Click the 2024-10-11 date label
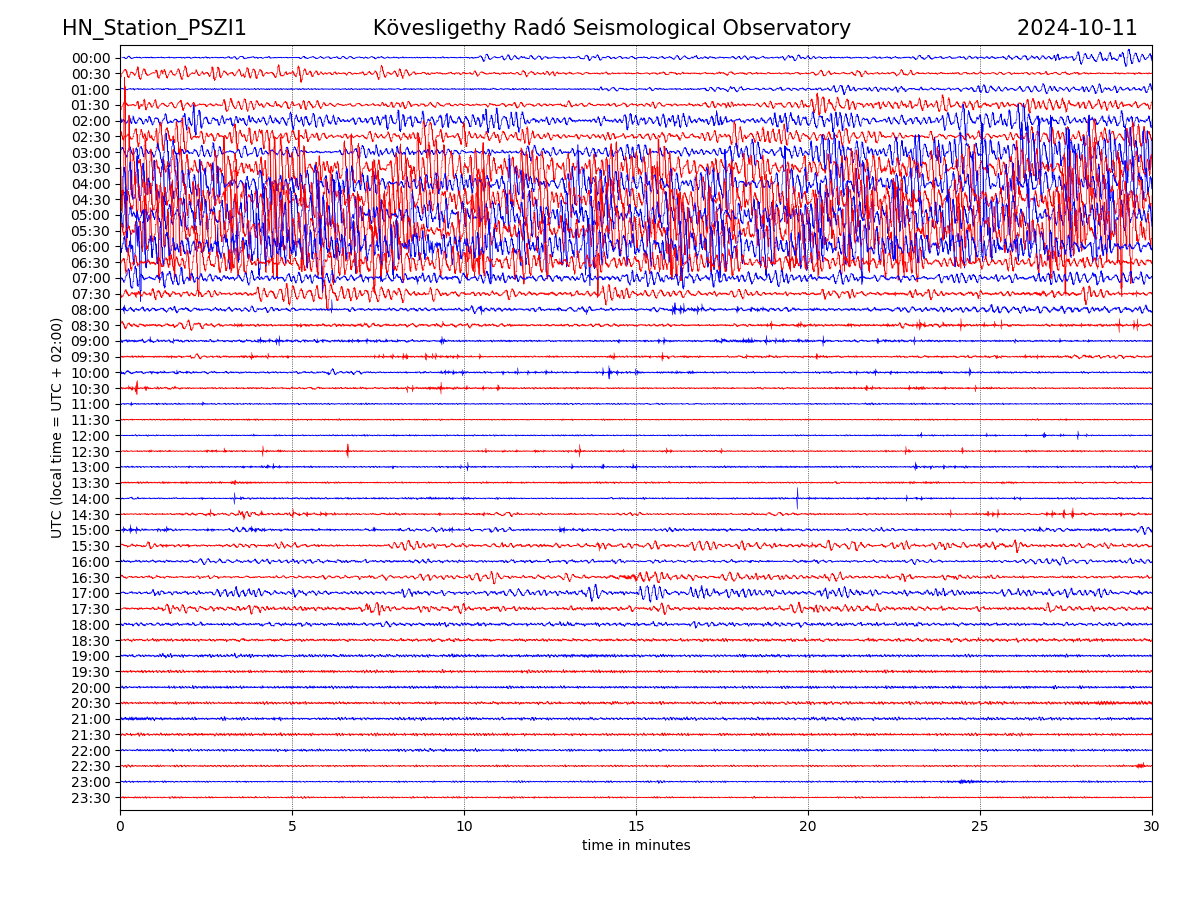 tap(1077, 28)
